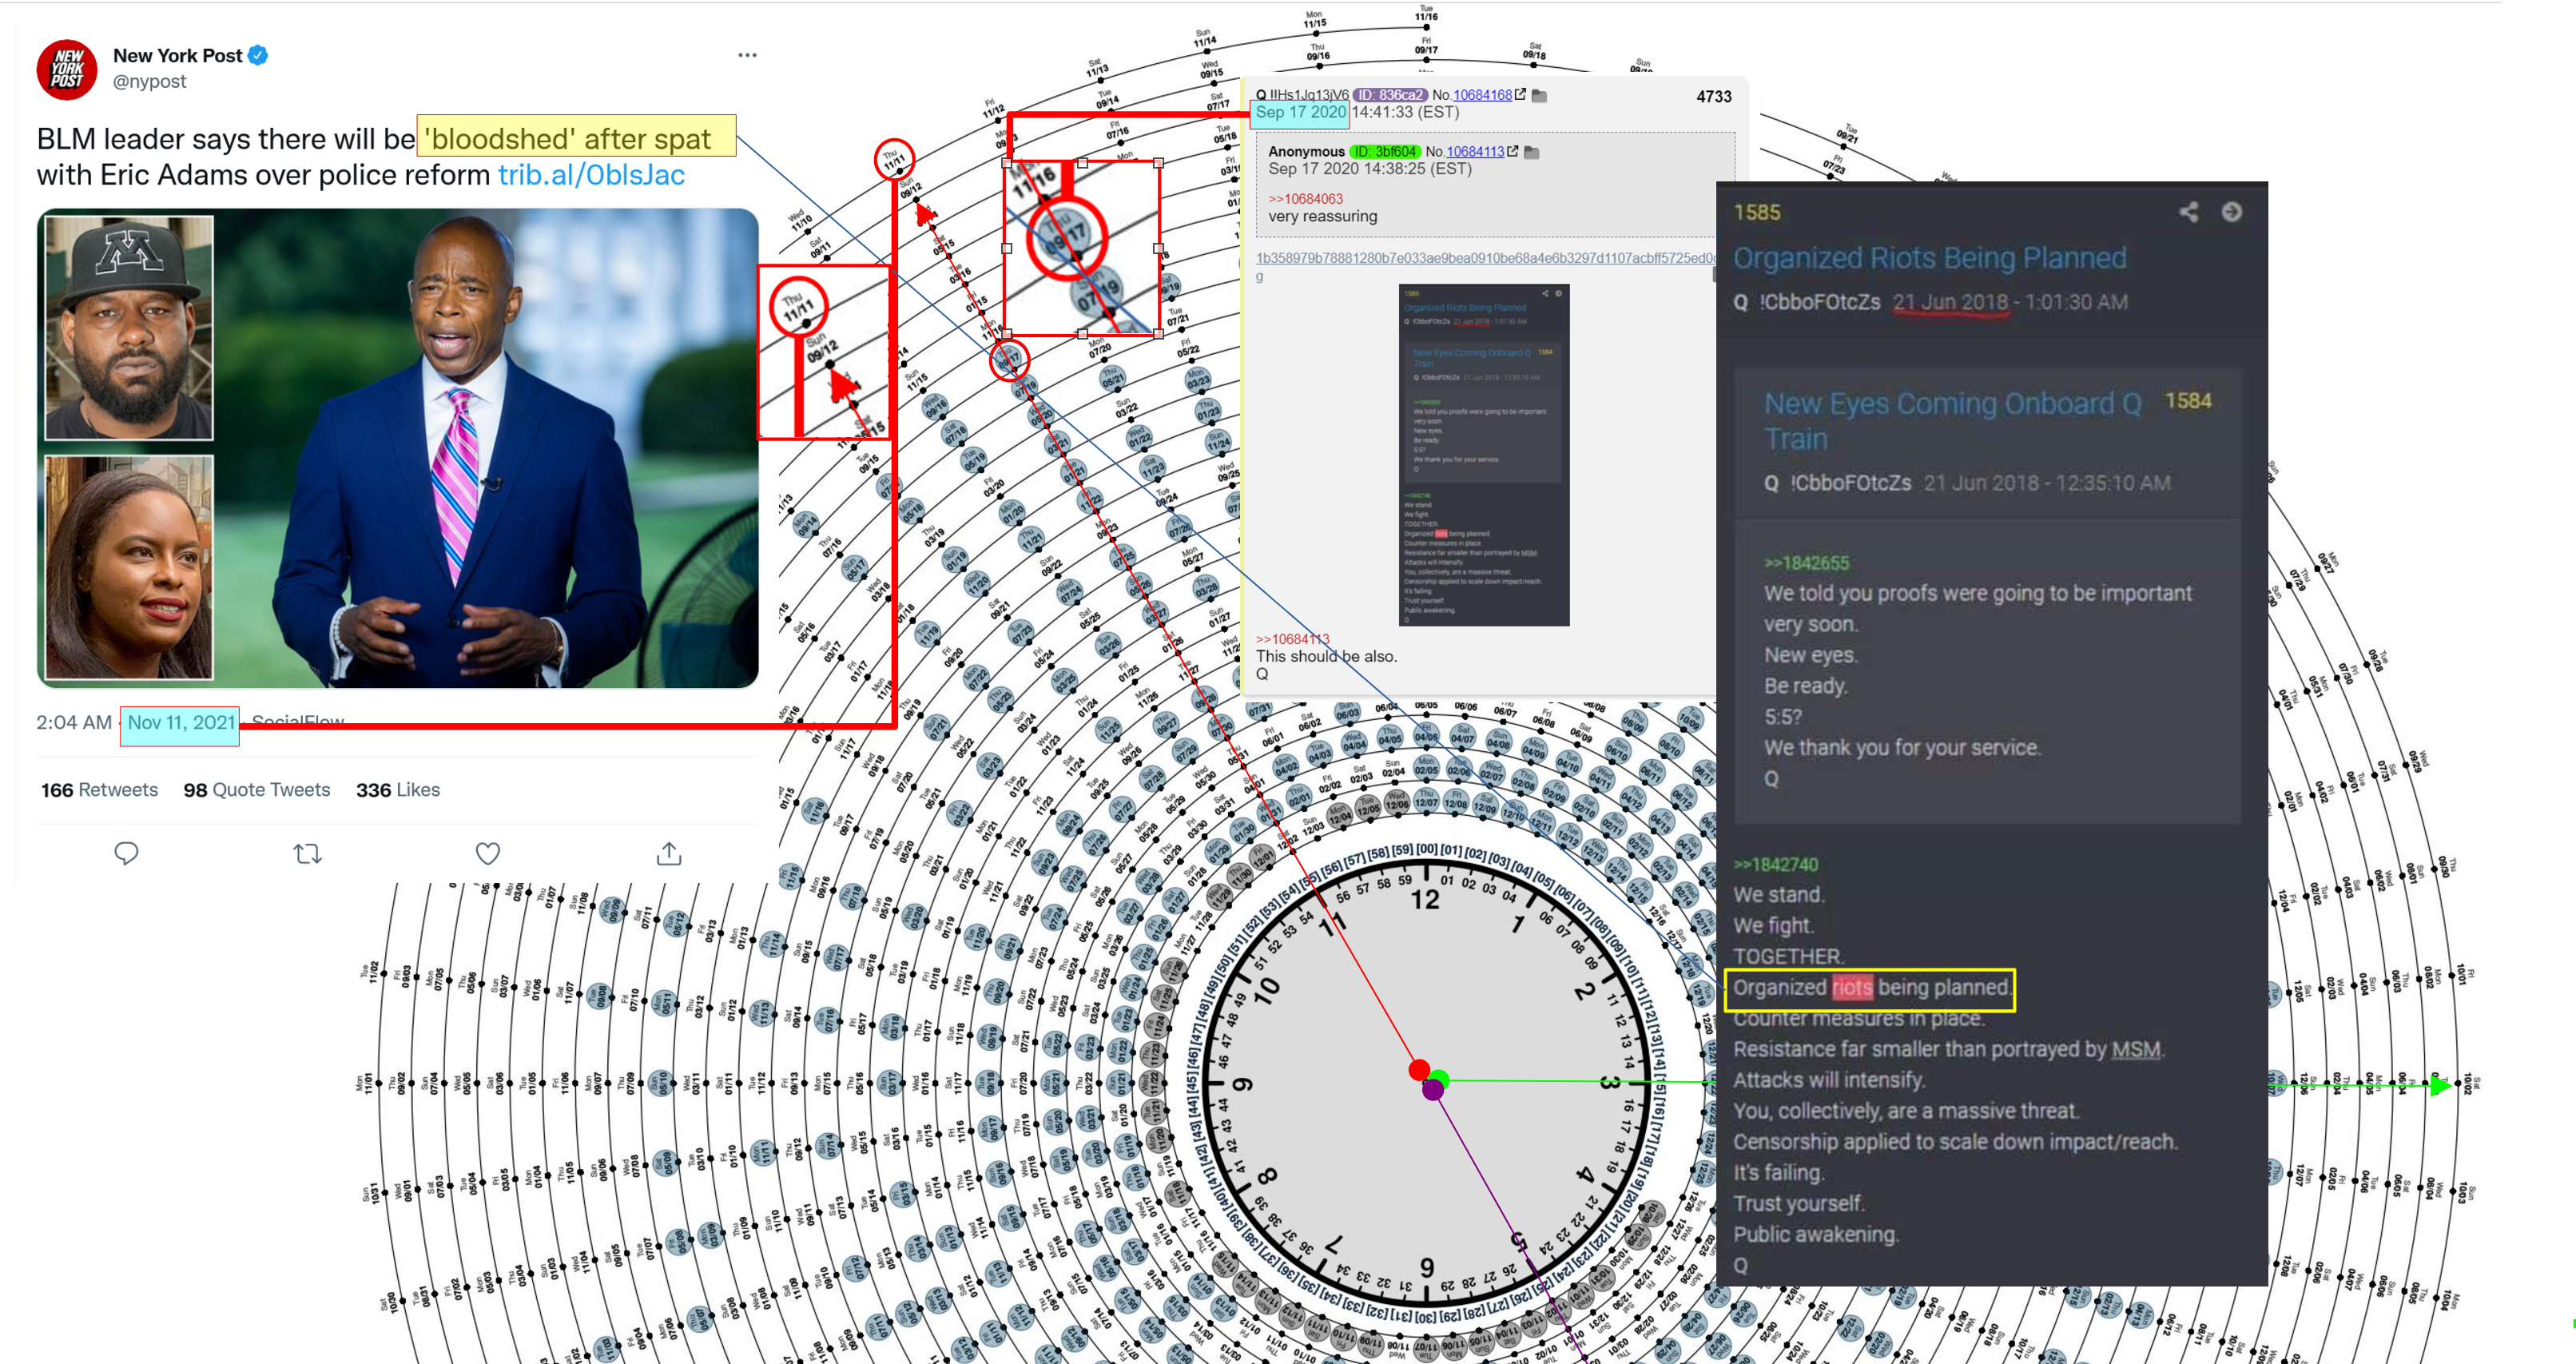Click drop number 1584 label
The width and height of the screenshot is (2576, 1364).
pos(2188,401)
